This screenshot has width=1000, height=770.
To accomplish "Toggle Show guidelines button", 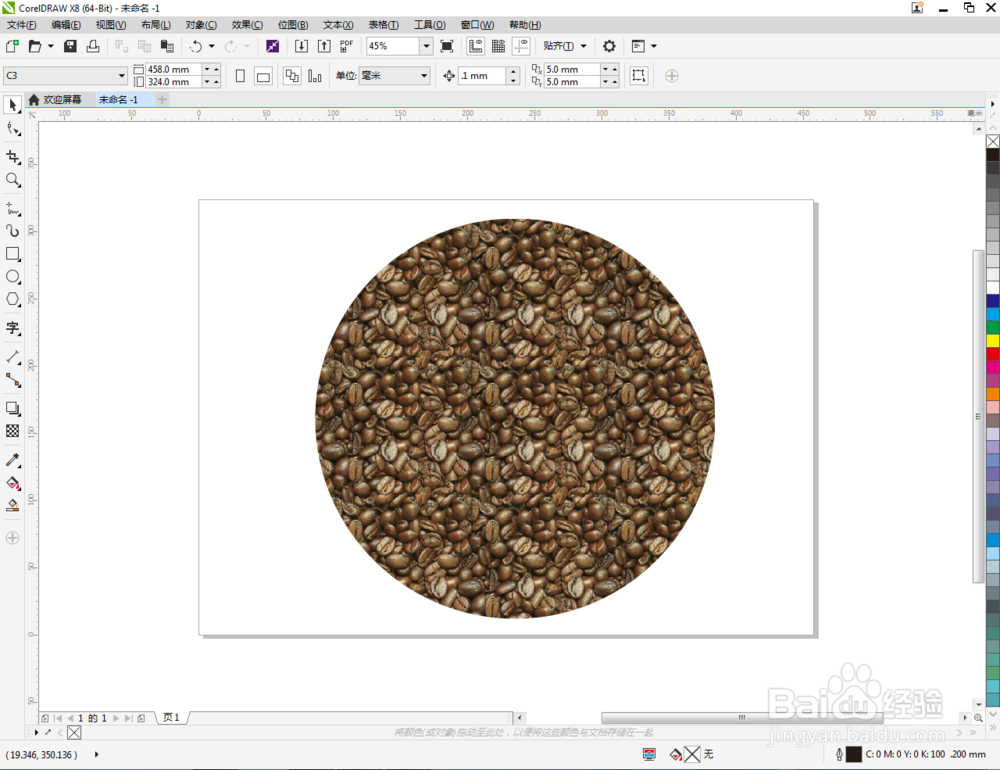I will pos(522,46).
